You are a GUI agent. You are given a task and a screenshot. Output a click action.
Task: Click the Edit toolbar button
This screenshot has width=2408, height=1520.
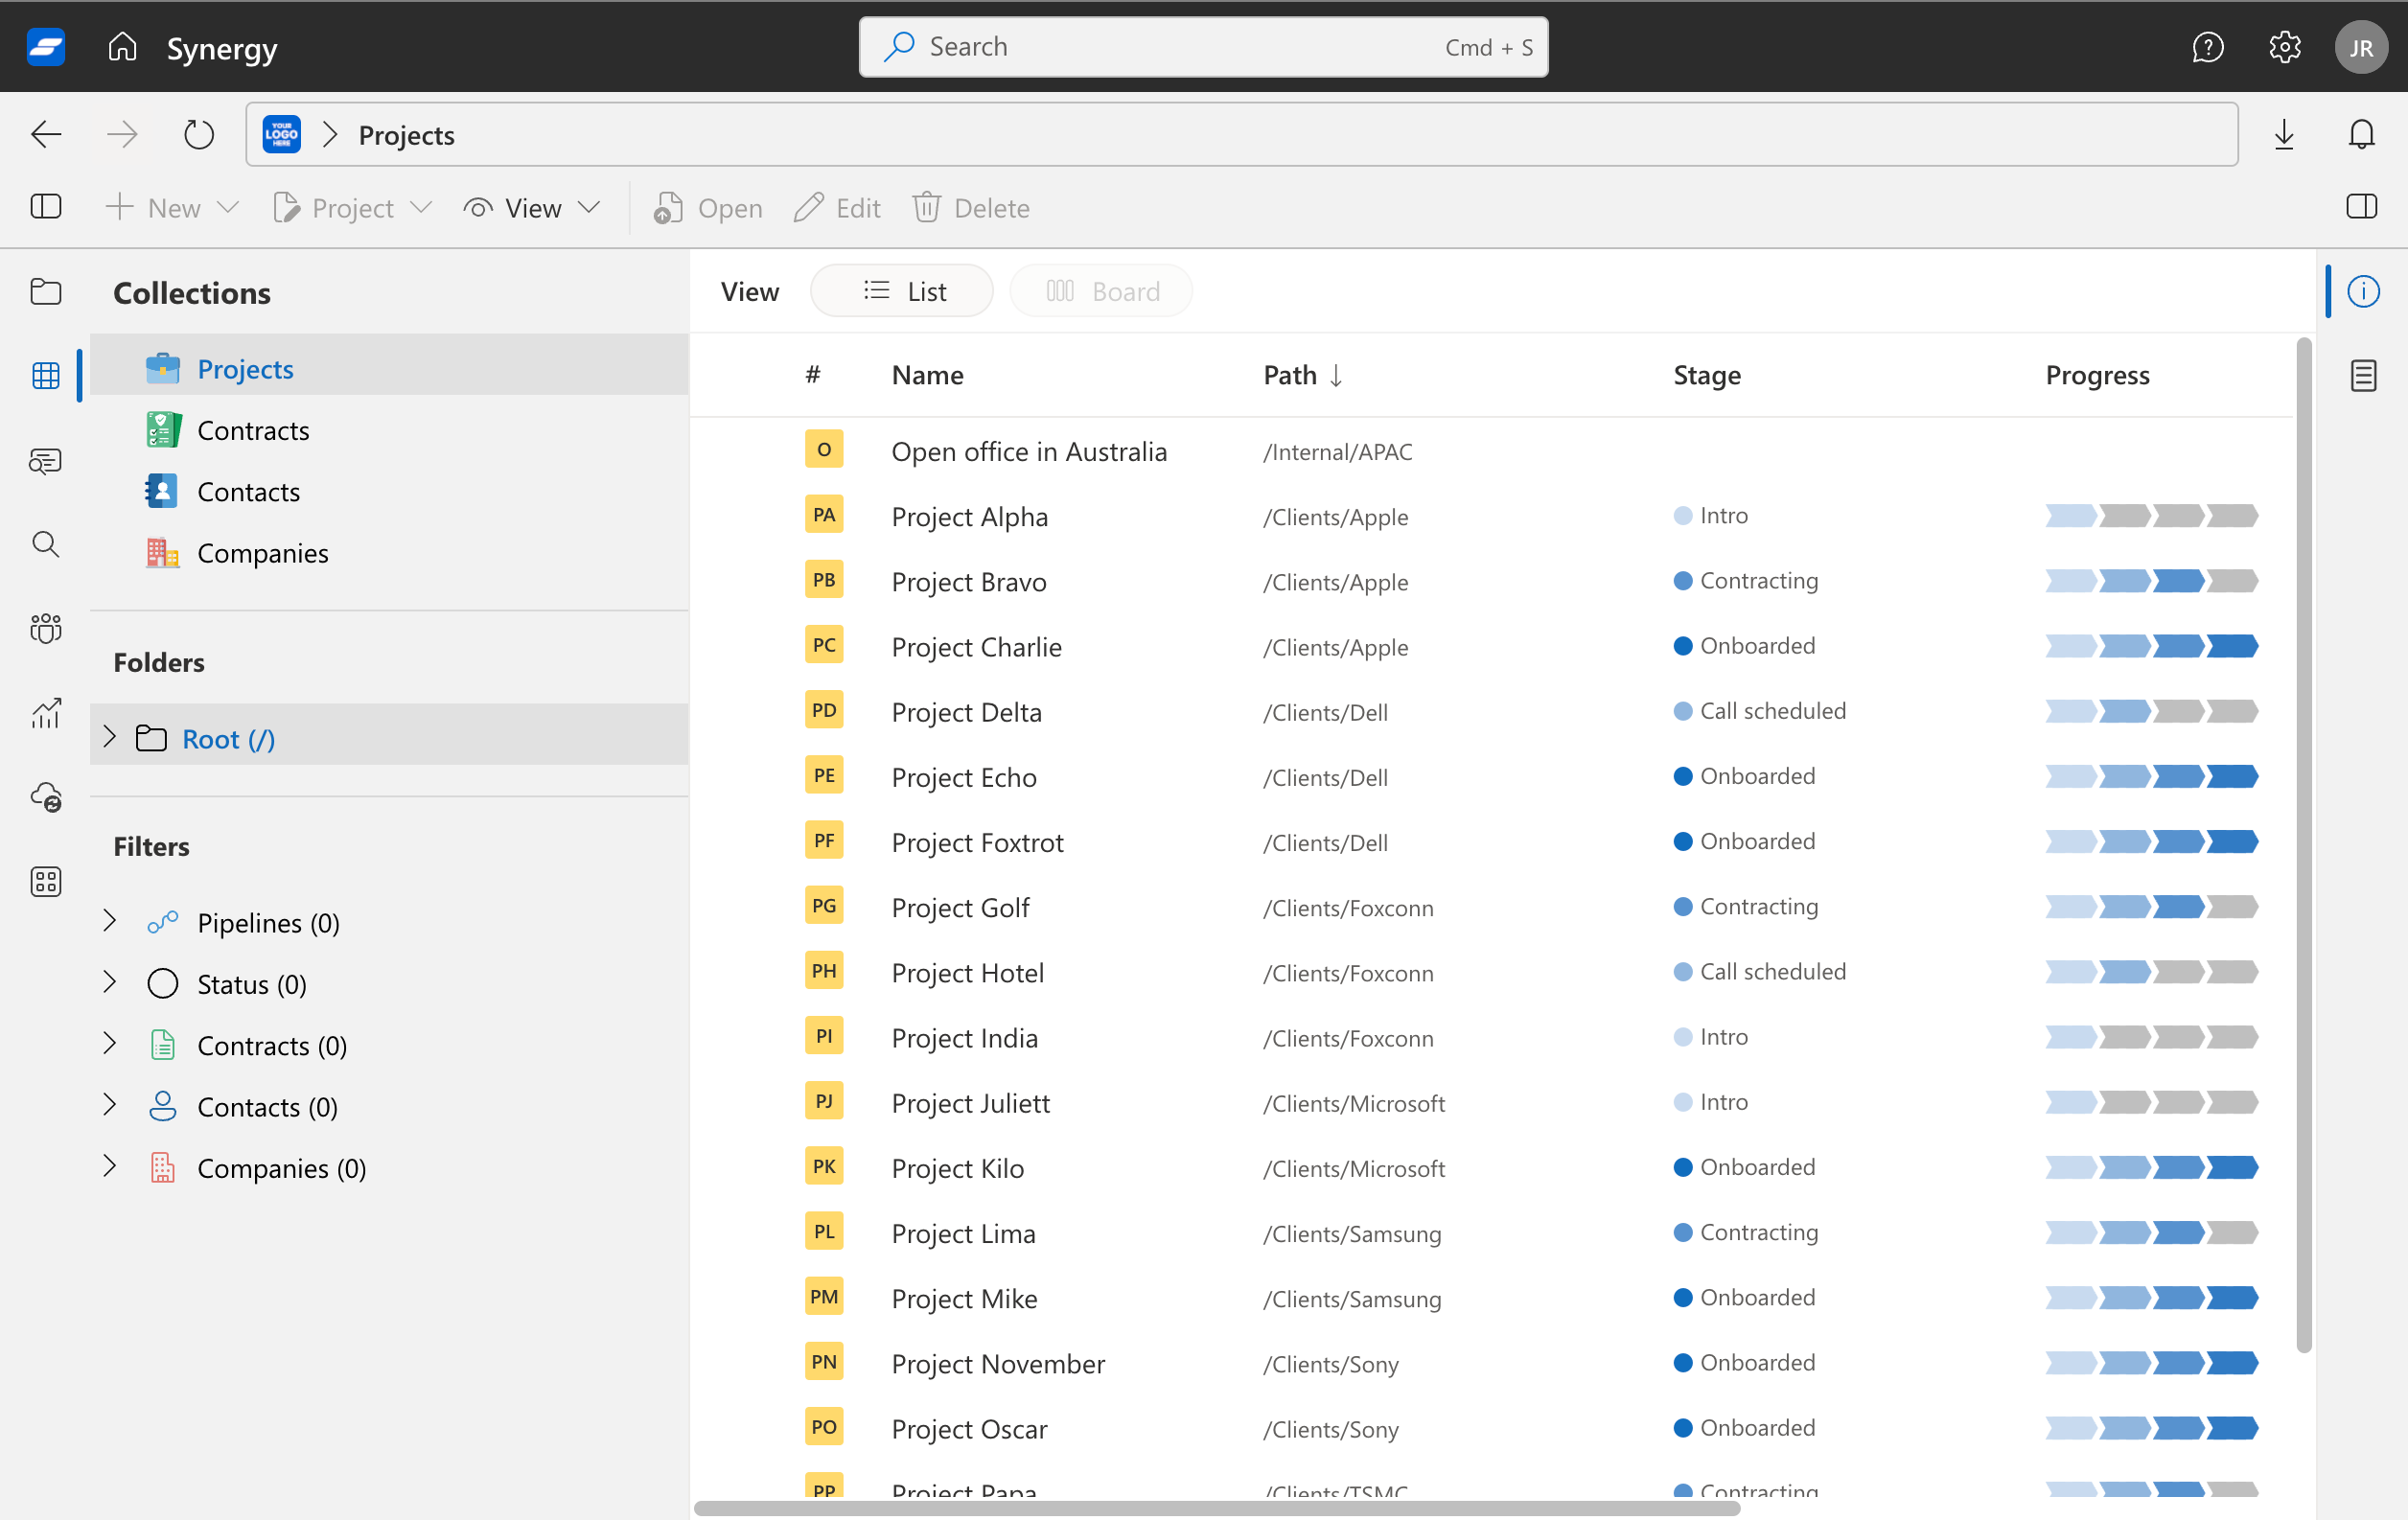click(837, 207)
